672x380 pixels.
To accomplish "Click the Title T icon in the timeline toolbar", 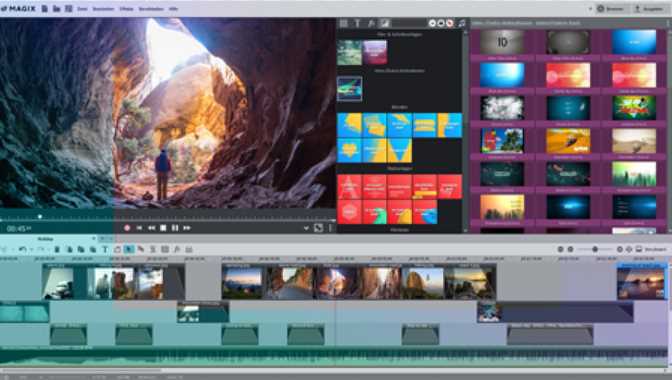I will tap(105, 249).
